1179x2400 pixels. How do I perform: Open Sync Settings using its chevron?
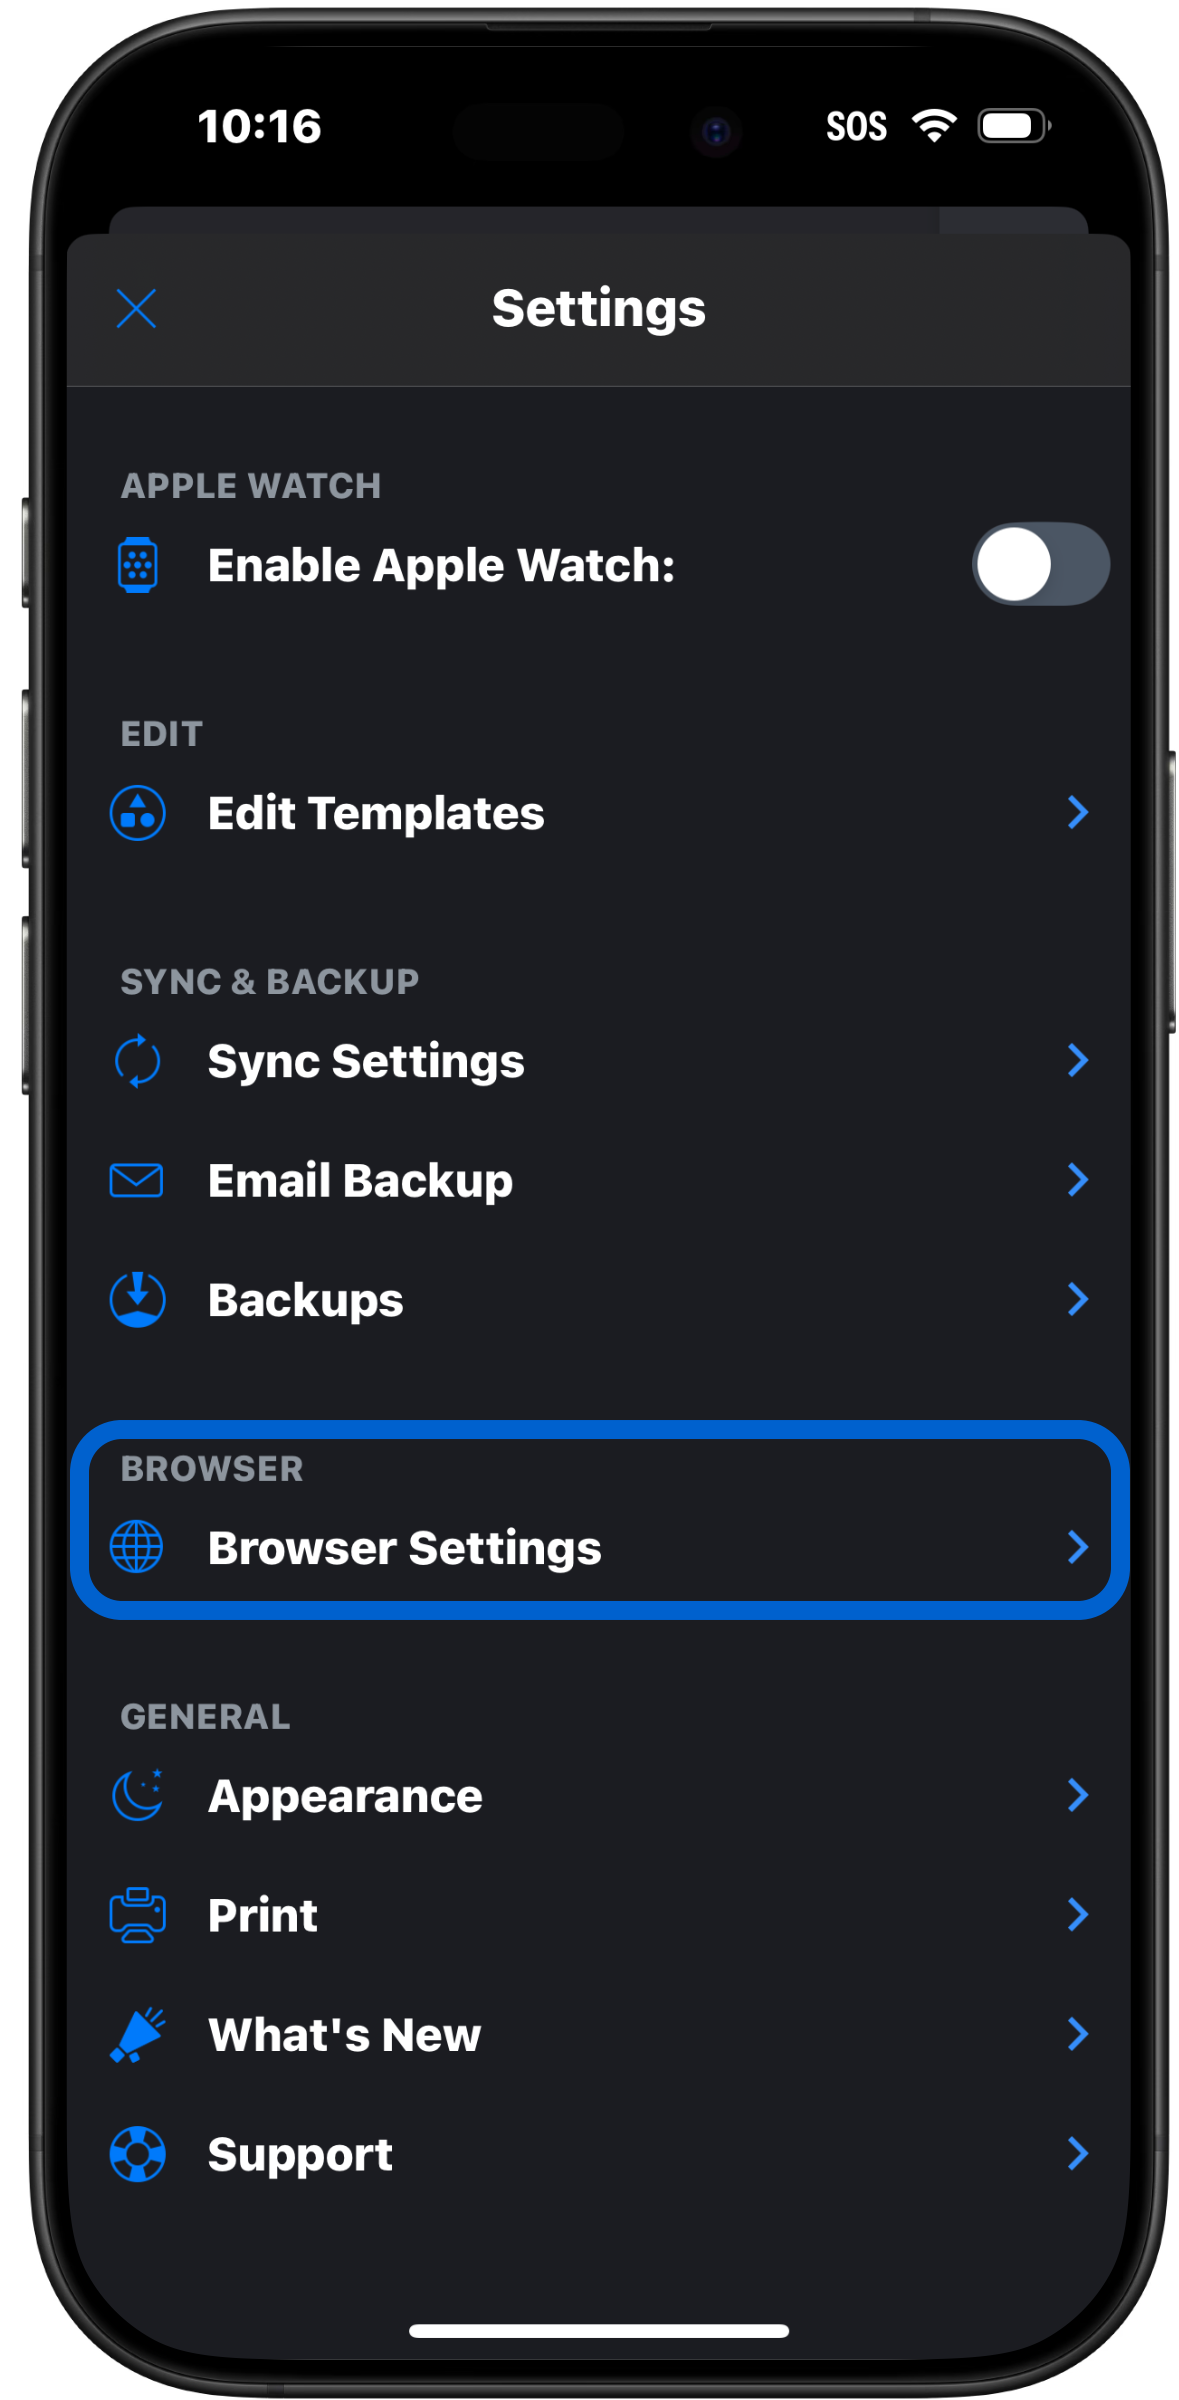[x=1077, y=1060]
